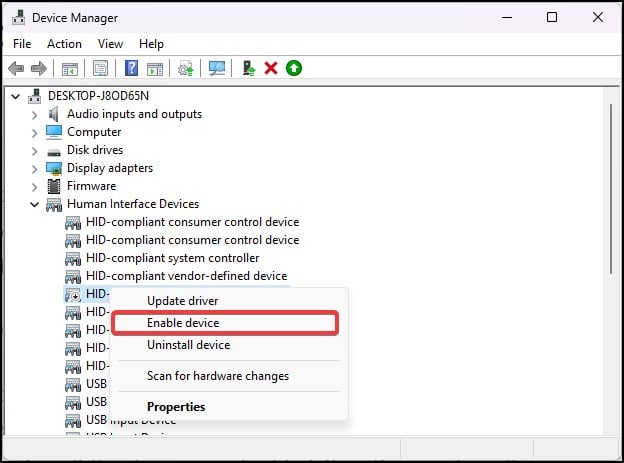Select the Disk drives label

(95, 150)
